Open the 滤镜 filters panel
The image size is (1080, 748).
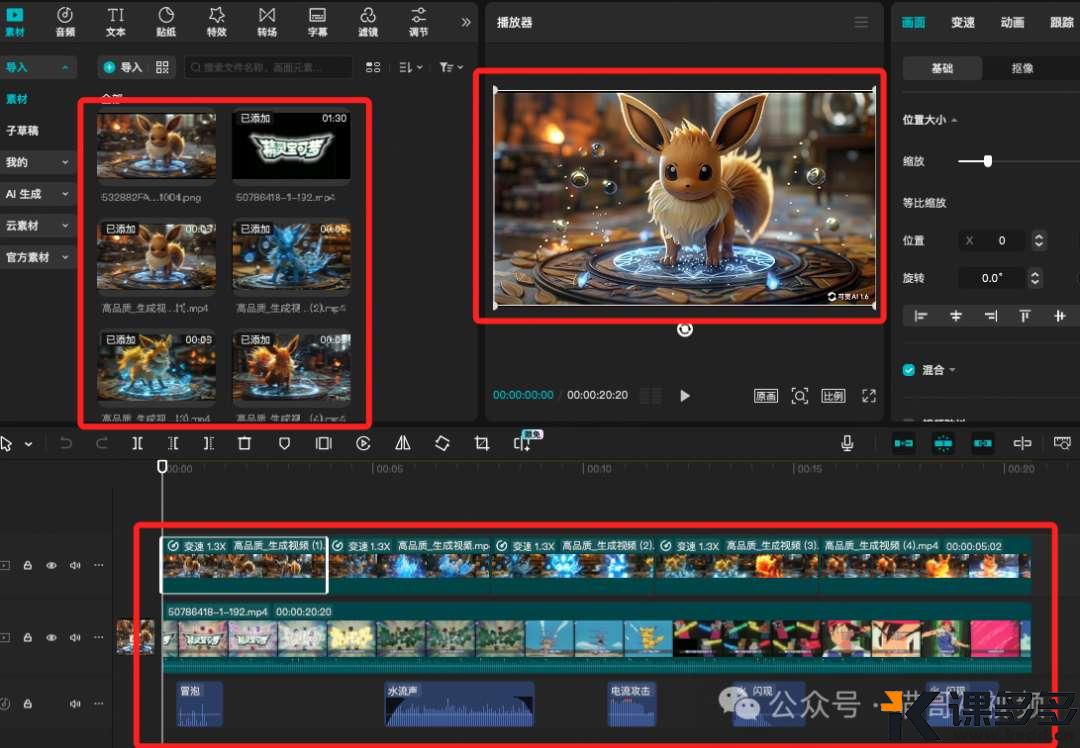[368, 21]
